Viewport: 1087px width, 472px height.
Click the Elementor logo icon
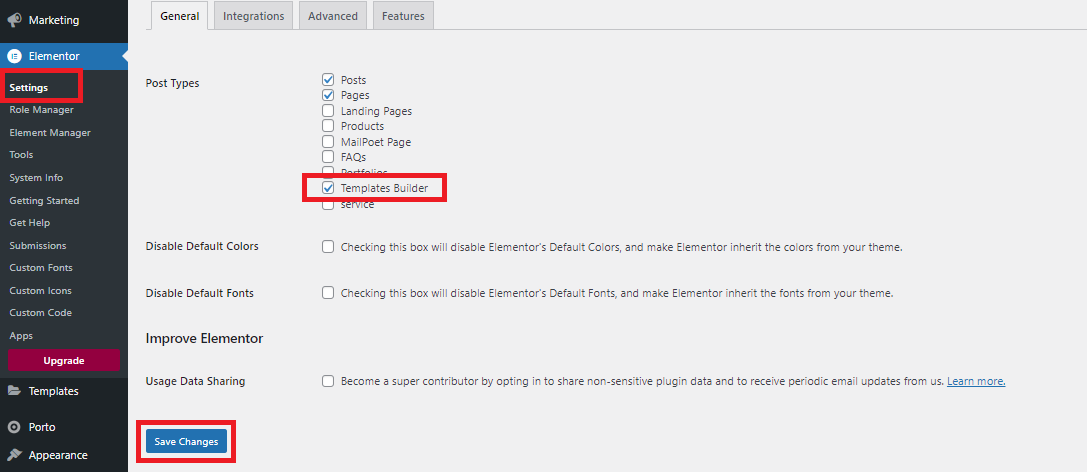click(14, 56)
